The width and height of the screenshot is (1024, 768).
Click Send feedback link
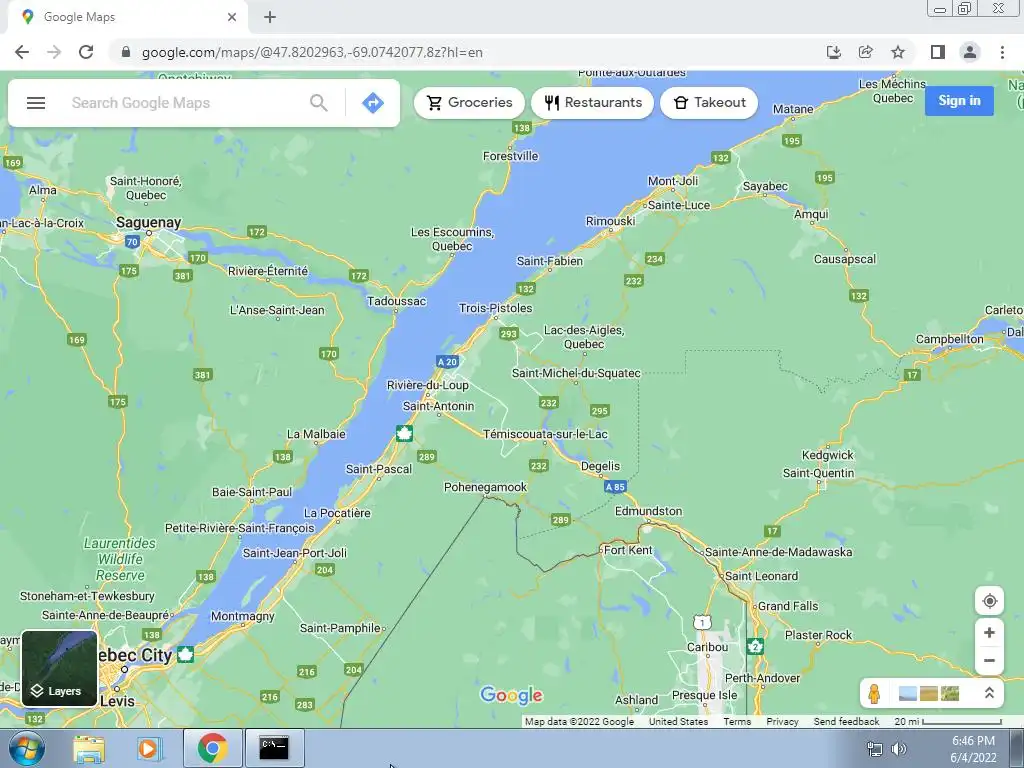846,722
